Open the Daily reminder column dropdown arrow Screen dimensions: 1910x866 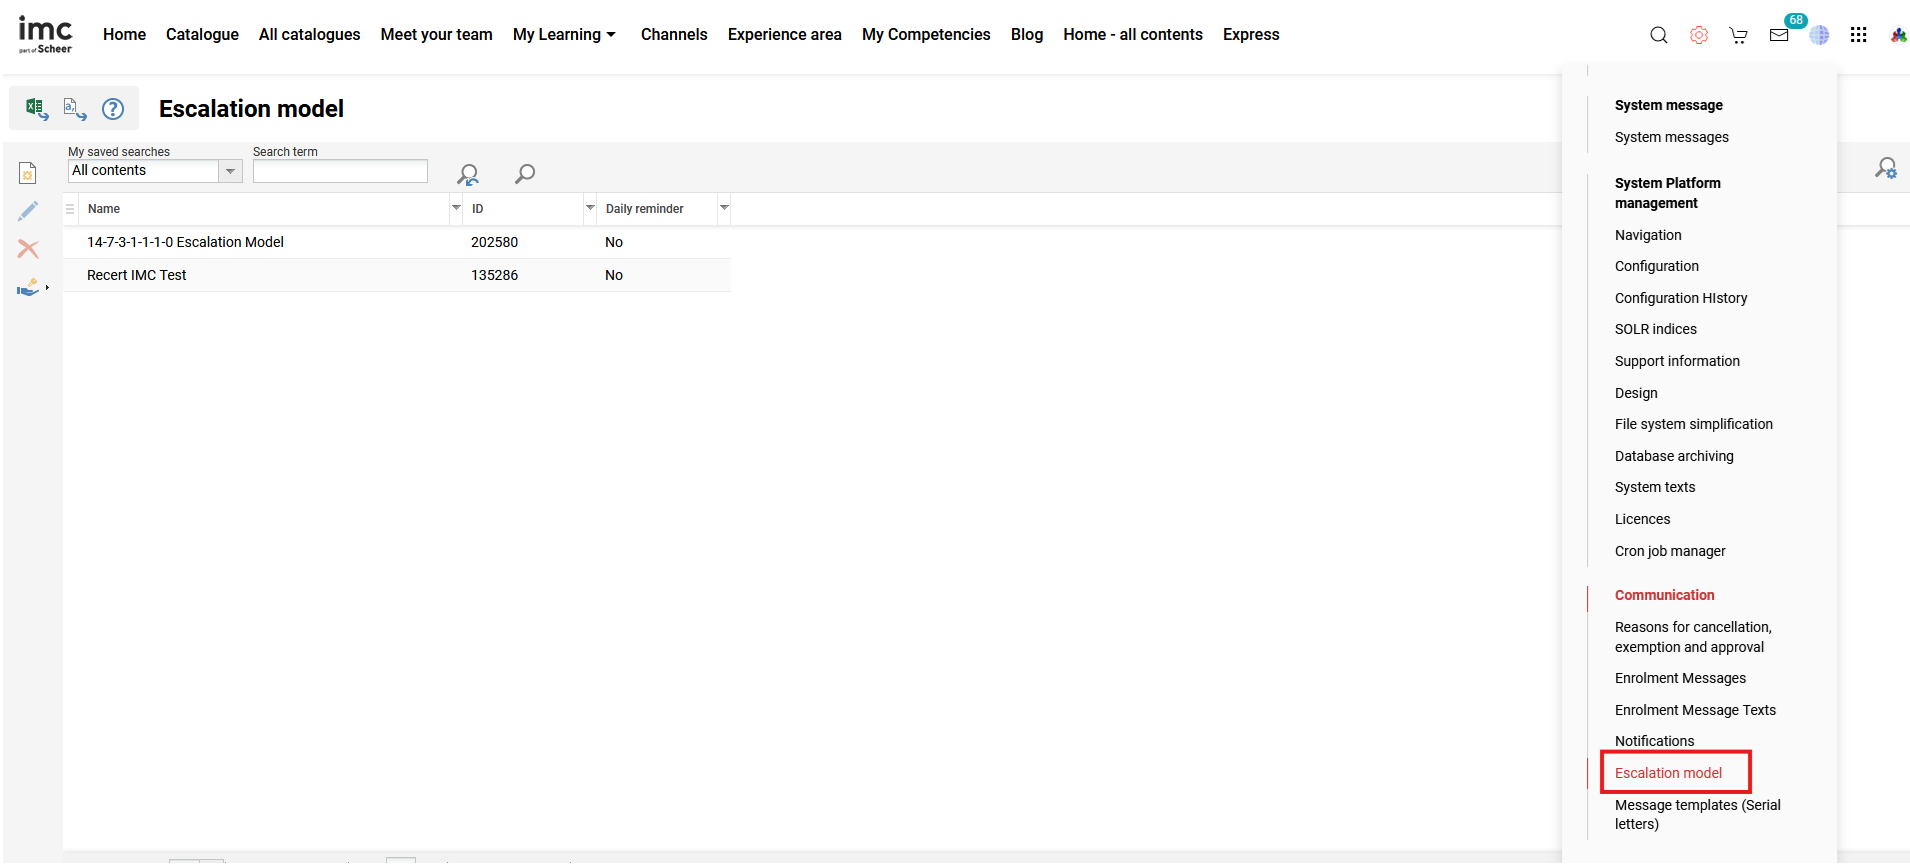[x=724, y=208]
